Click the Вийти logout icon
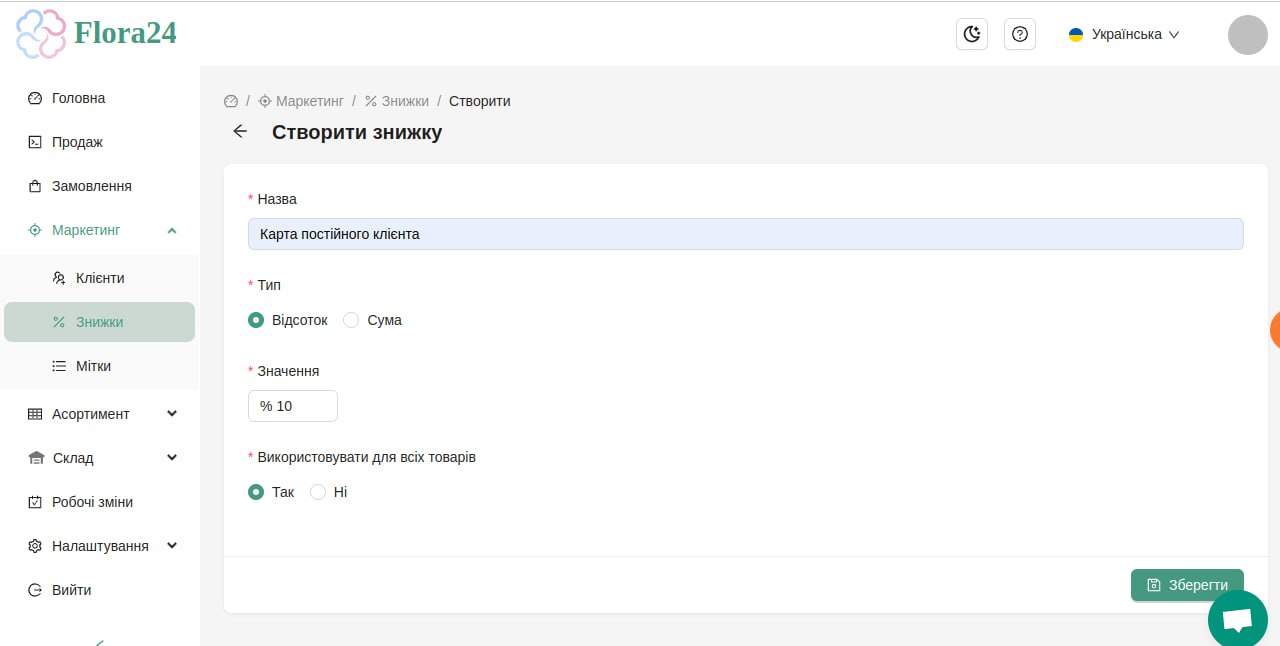Image resolution: width=1280 pixels, height=646 pixels. click(35, 590)
